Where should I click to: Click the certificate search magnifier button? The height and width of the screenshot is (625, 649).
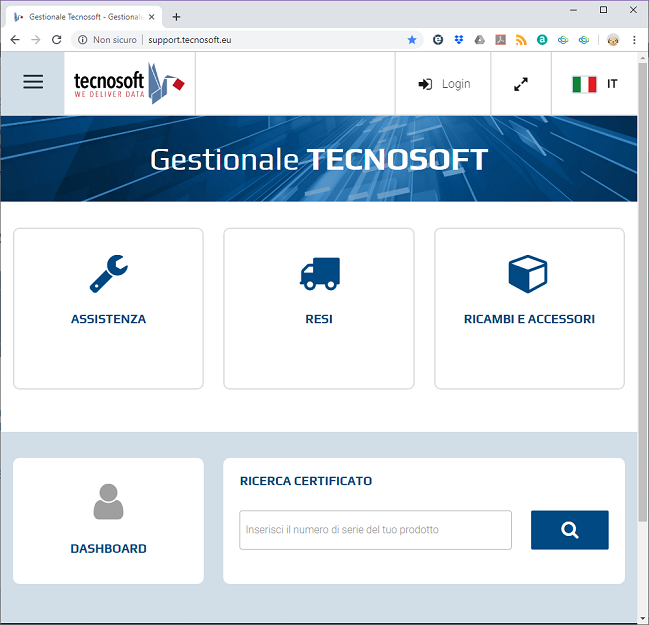tap(570, 530)
